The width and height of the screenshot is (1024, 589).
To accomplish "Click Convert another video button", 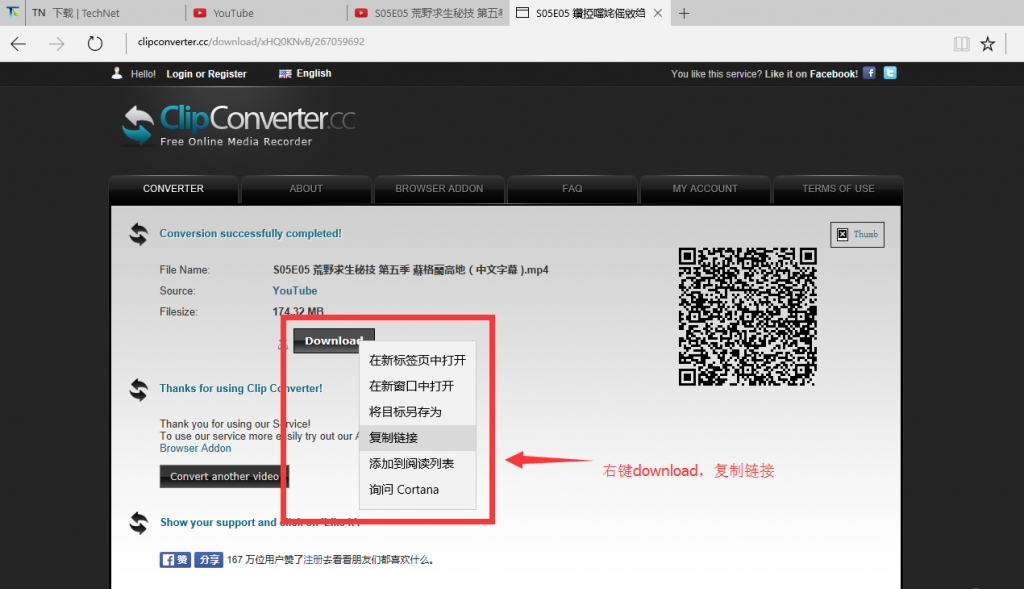I will coord(224,477).
